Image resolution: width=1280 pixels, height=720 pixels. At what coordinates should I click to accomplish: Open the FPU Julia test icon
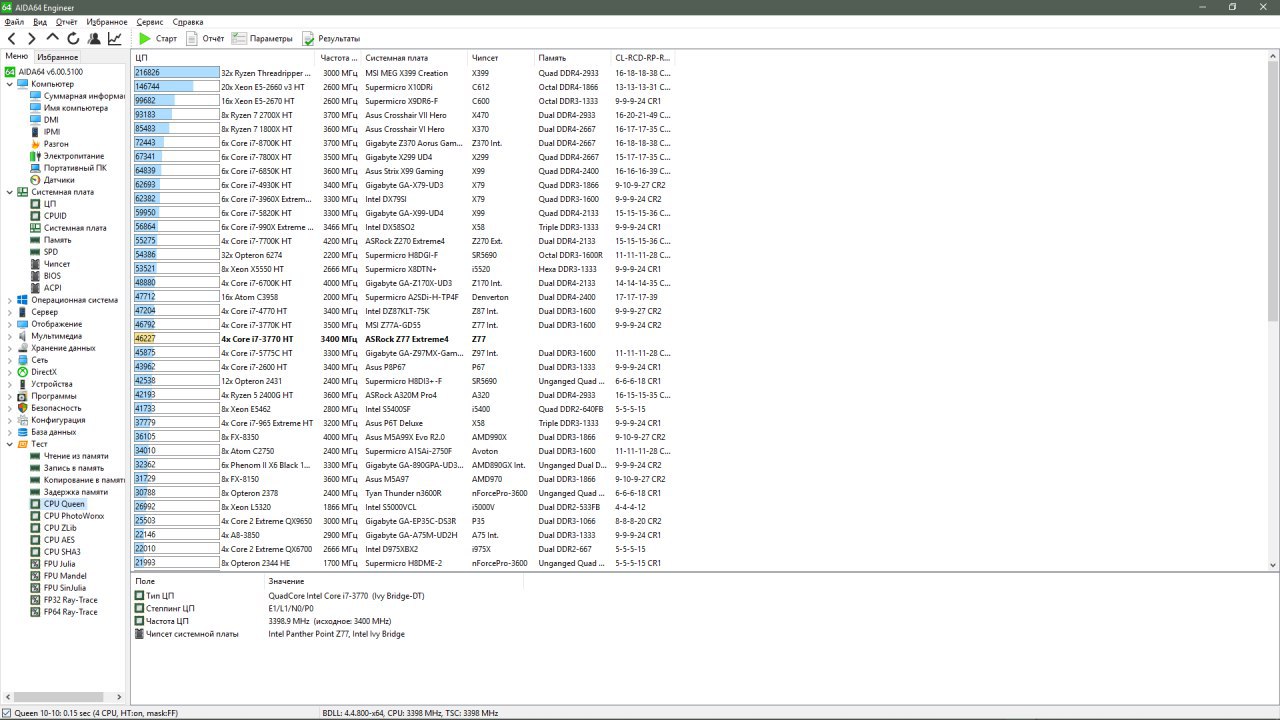coord(35,564)
